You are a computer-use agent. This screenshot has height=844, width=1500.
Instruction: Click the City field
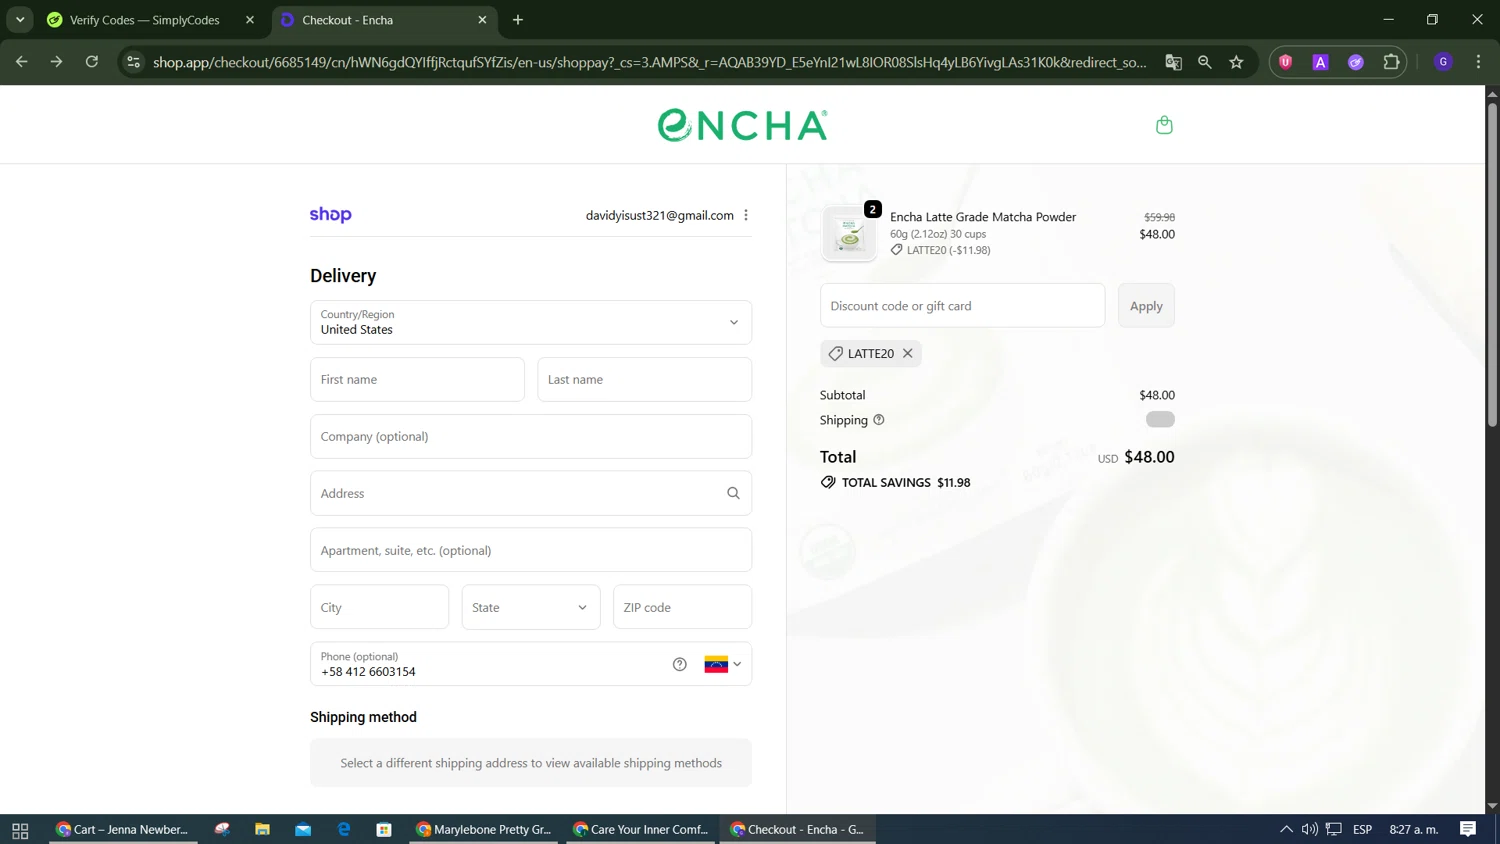tap(379, 607)
